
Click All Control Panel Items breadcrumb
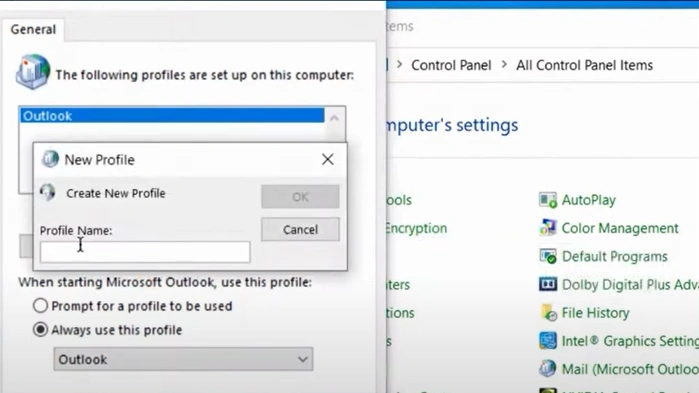(x=584, y=65)
